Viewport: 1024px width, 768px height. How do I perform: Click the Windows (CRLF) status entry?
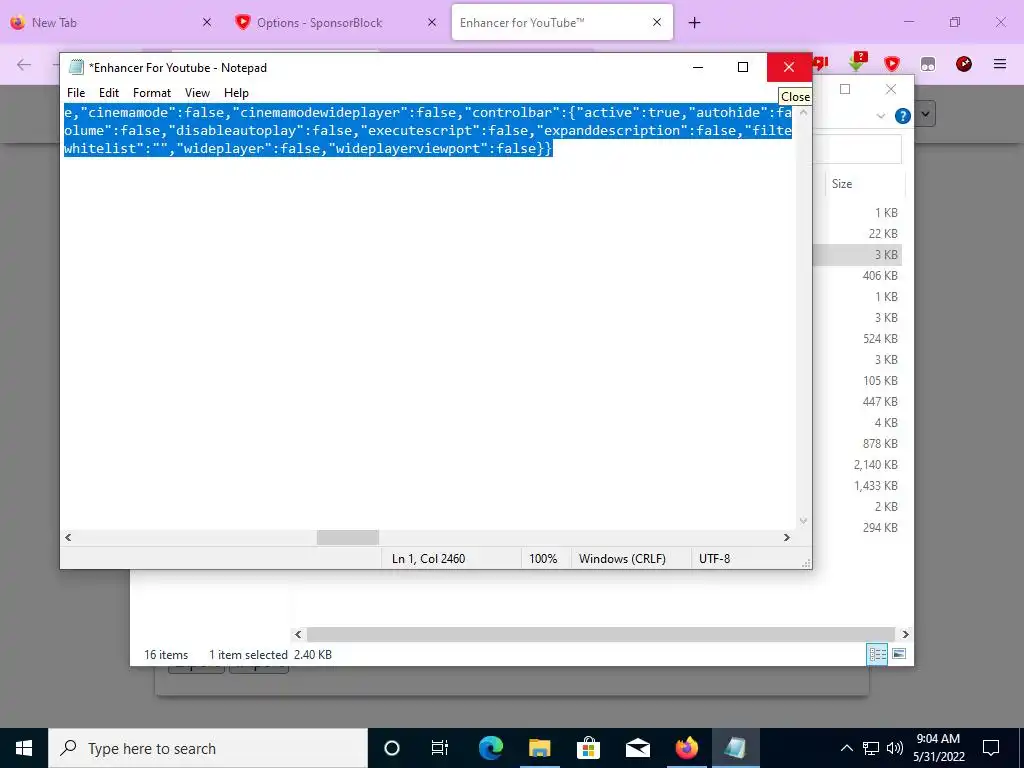pyautogui.click(x=622, y=559)
